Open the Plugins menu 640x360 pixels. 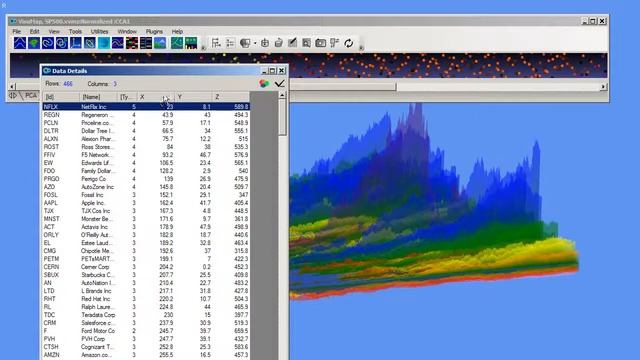click(x=154, y=31)
